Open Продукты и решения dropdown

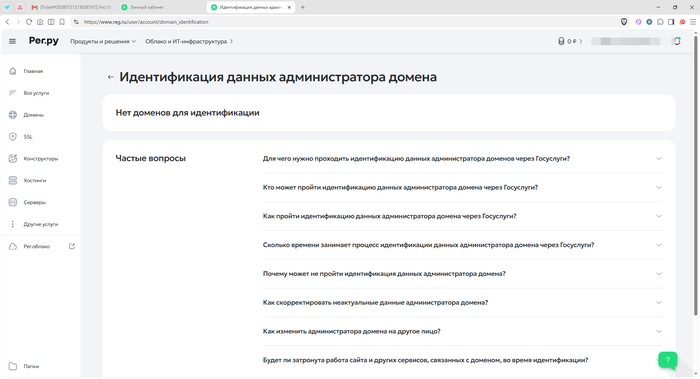[x=103, y=42]
